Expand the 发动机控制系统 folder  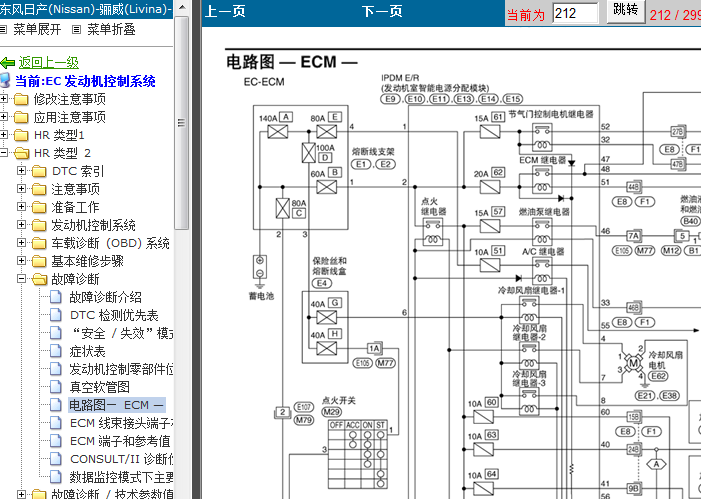21,224
